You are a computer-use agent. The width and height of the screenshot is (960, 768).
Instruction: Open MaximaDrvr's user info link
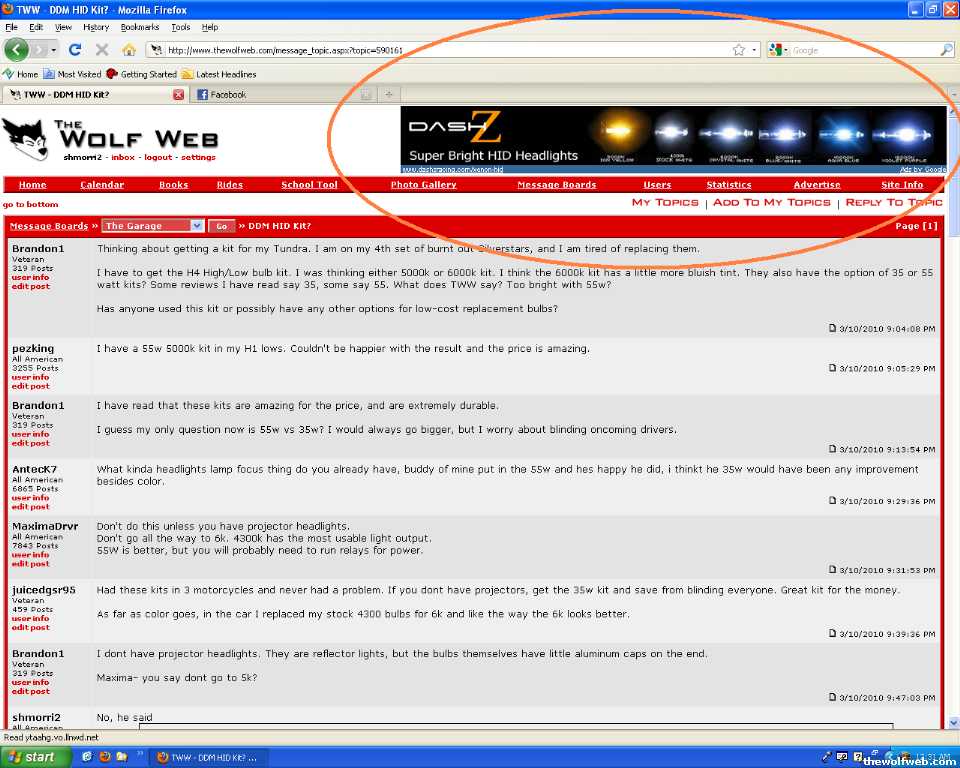(31, 555)
